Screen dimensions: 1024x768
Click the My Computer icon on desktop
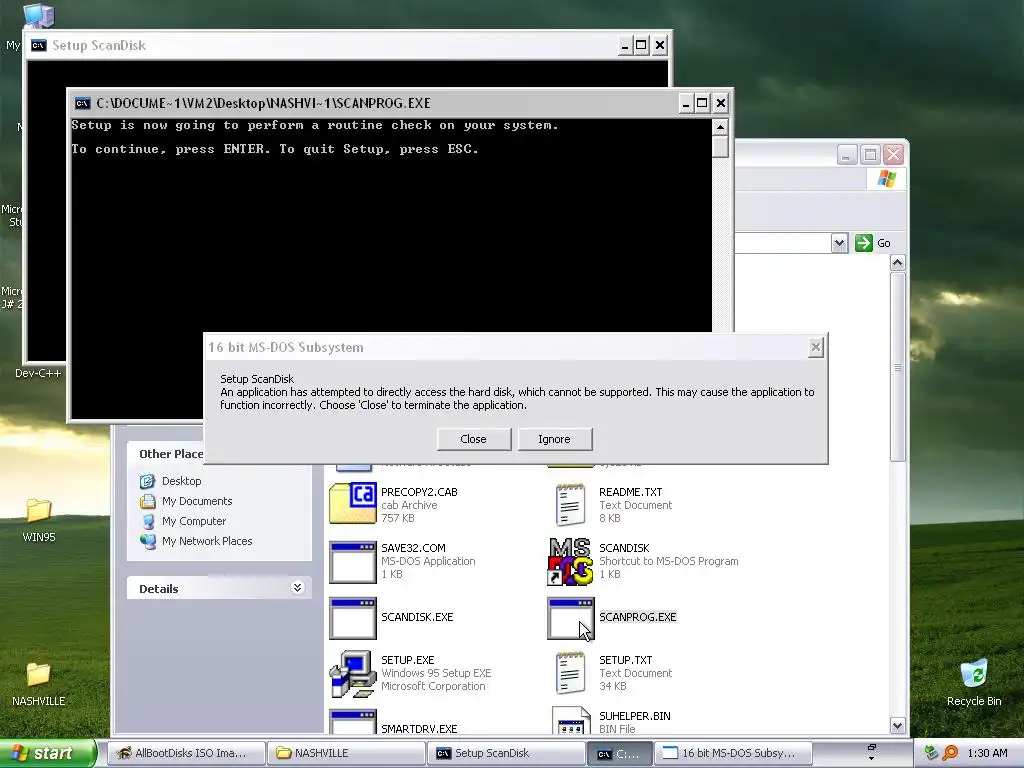point(38,14)
